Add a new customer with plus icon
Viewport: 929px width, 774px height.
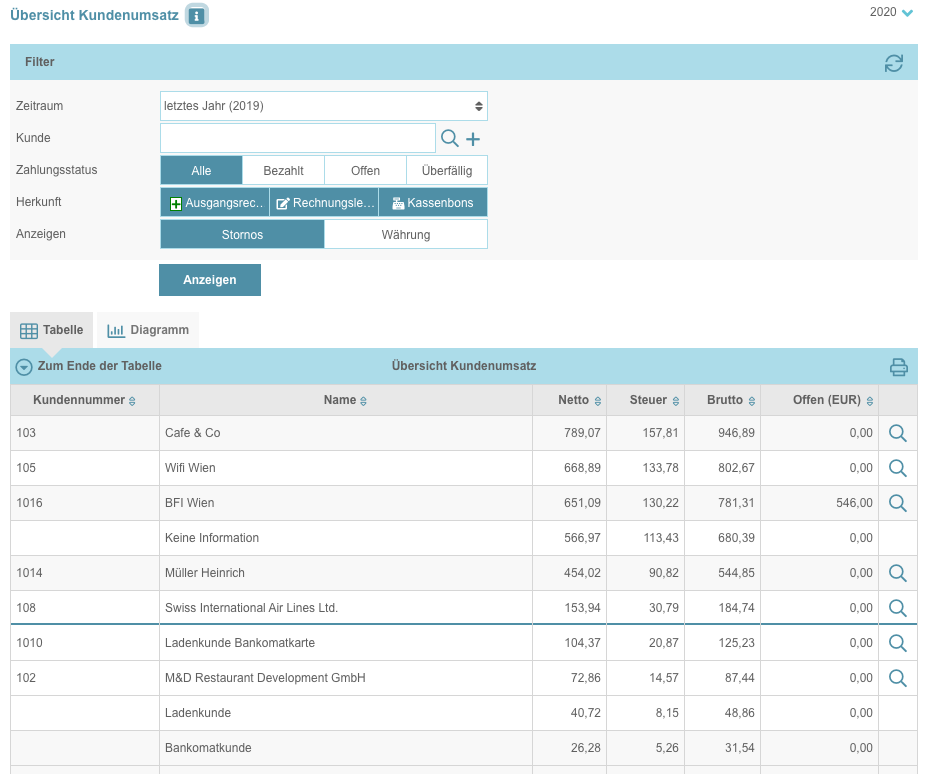coord(473,139)
